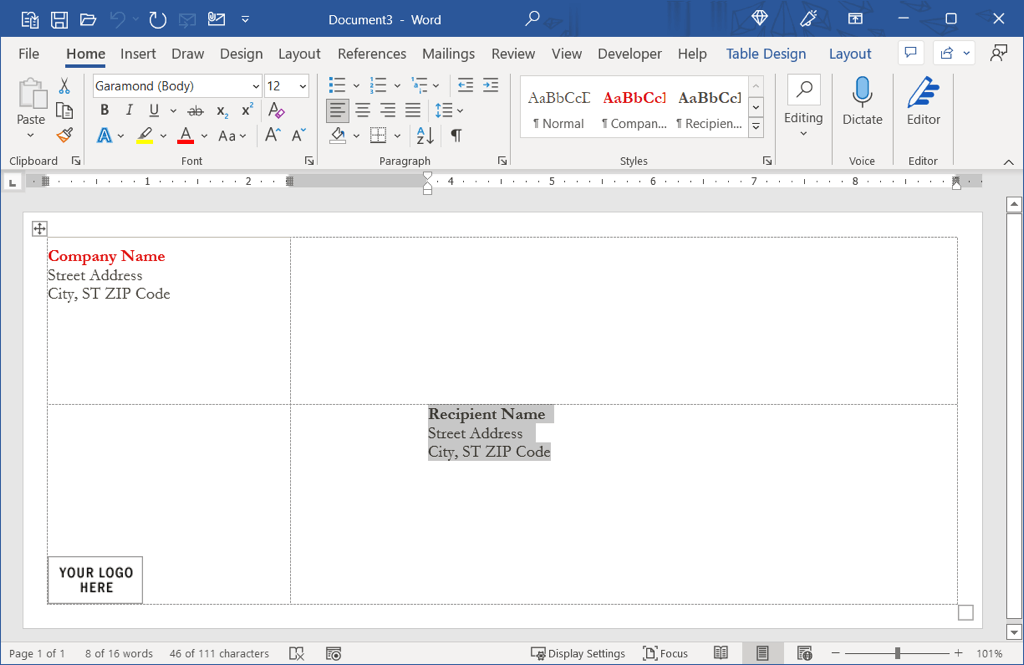Viewport: 1024px width, 665px height.
Task: Open the References ribbon tab
Action: coord(371,54)
